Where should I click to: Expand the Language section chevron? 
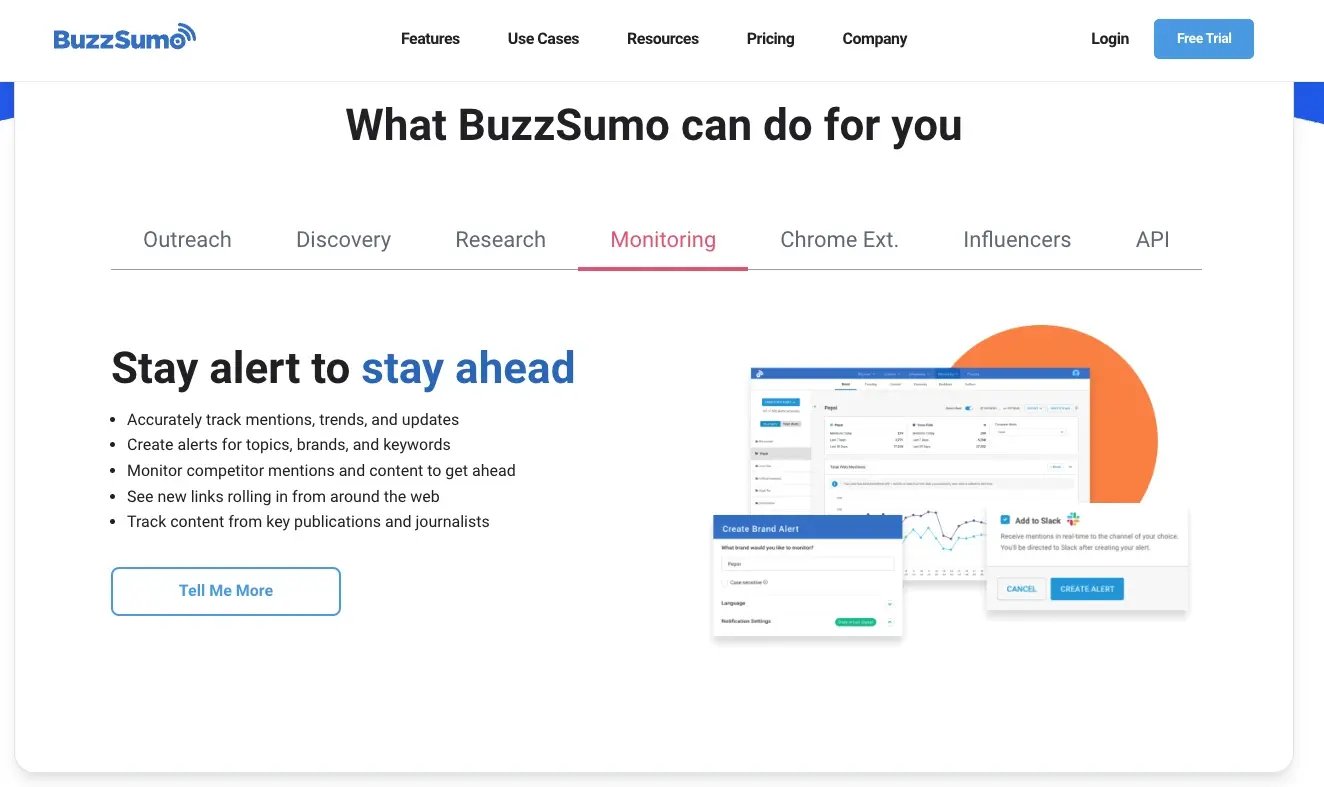890,603
